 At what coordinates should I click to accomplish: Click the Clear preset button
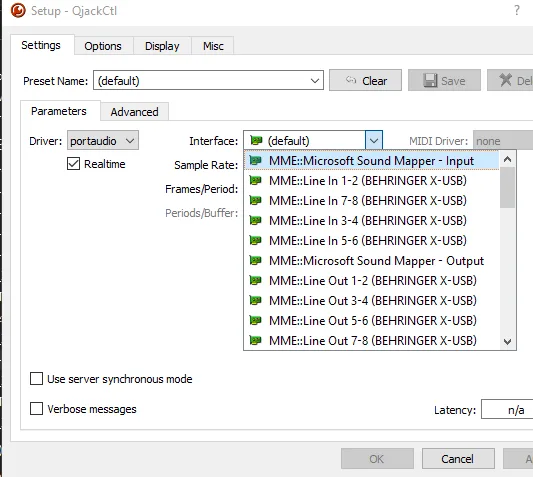[365, 81]
